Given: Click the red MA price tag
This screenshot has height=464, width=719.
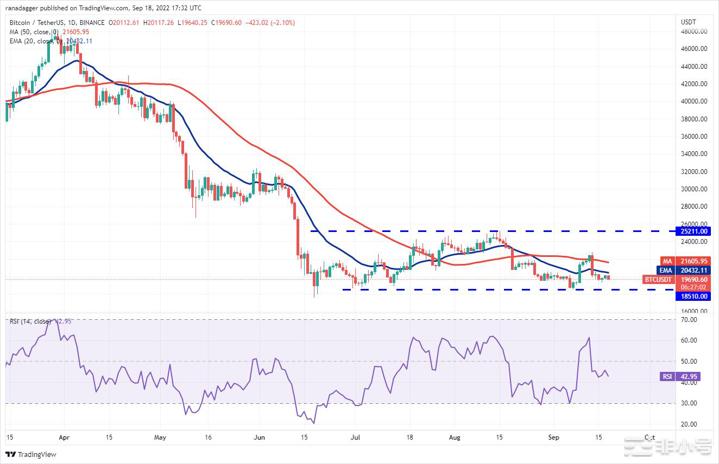Looking at the screenshot, I should (688, 260).
